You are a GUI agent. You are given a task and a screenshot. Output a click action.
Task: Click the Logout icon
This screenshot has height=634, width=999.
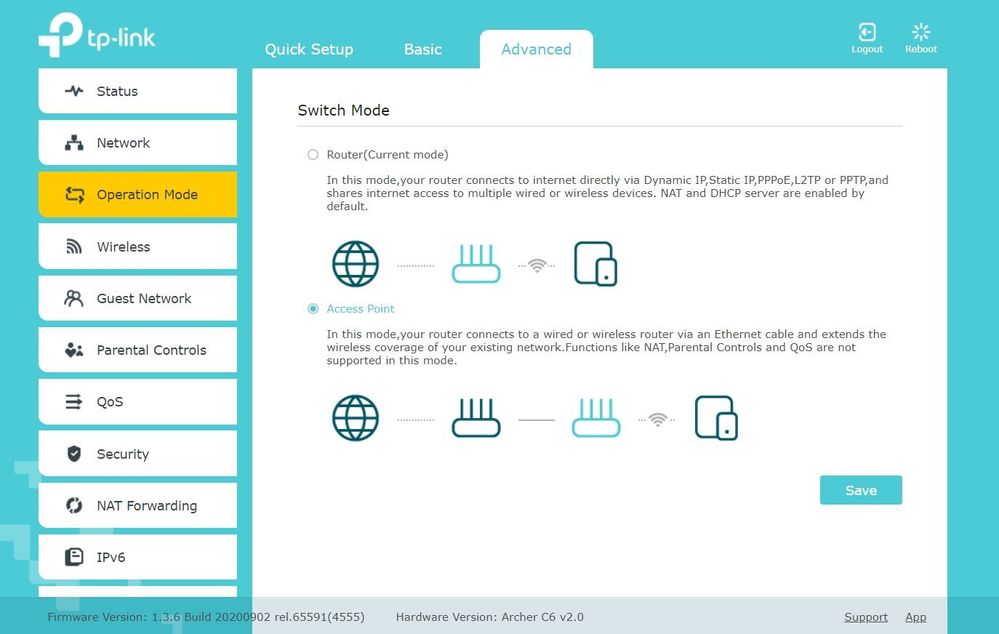(x=867, y=34)
